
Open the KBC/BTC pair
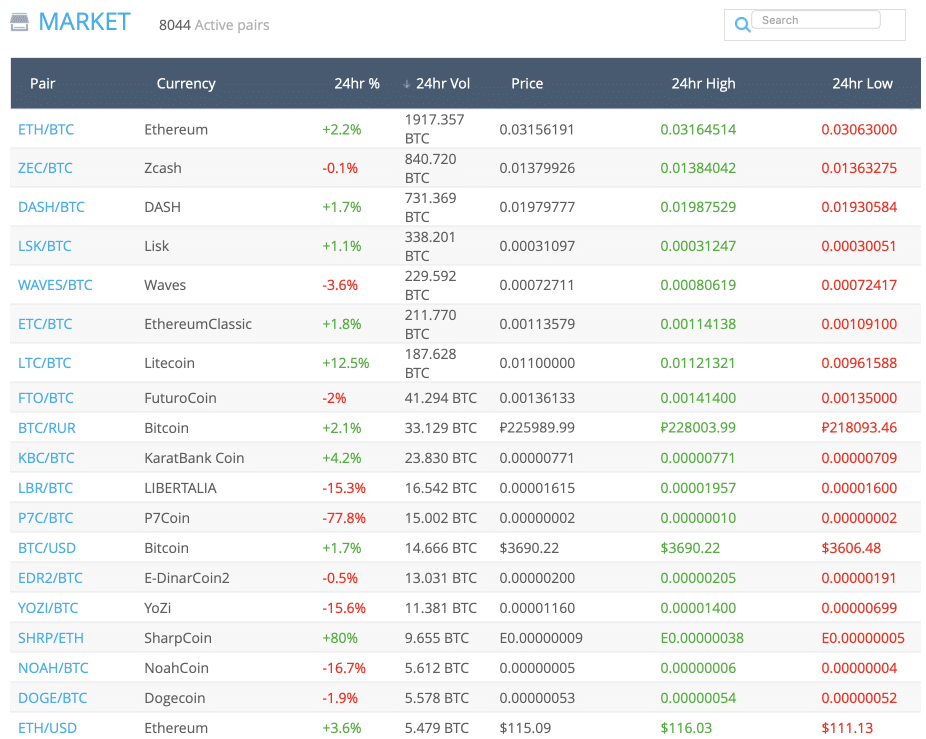[x=46, y=458]
